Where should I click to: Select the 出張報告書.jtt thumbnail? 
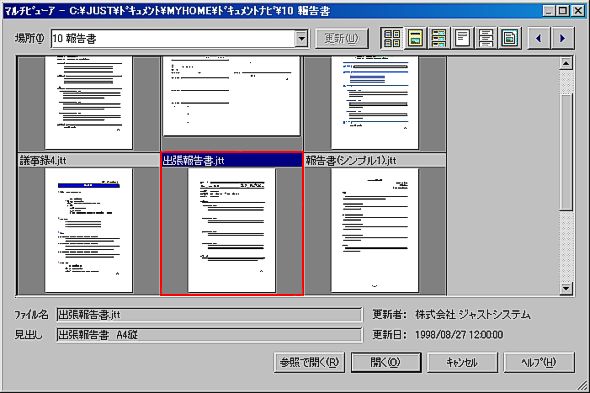tap(231, 224)
